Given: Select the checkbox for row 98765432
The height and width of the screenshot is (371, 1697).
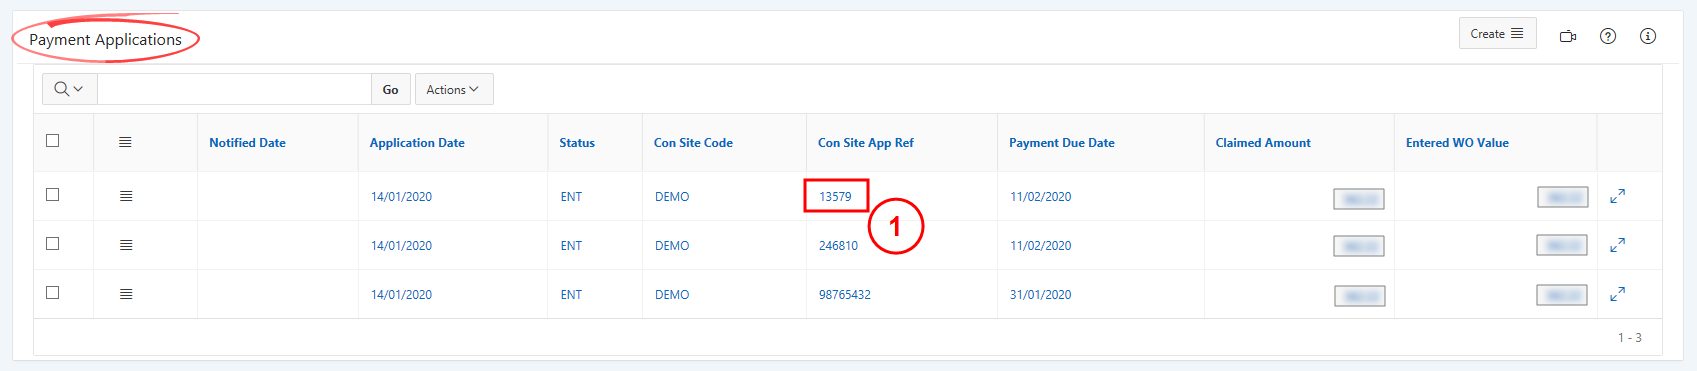Looking at the screenshot, I should pyautogui.click(x=53, y=293).
